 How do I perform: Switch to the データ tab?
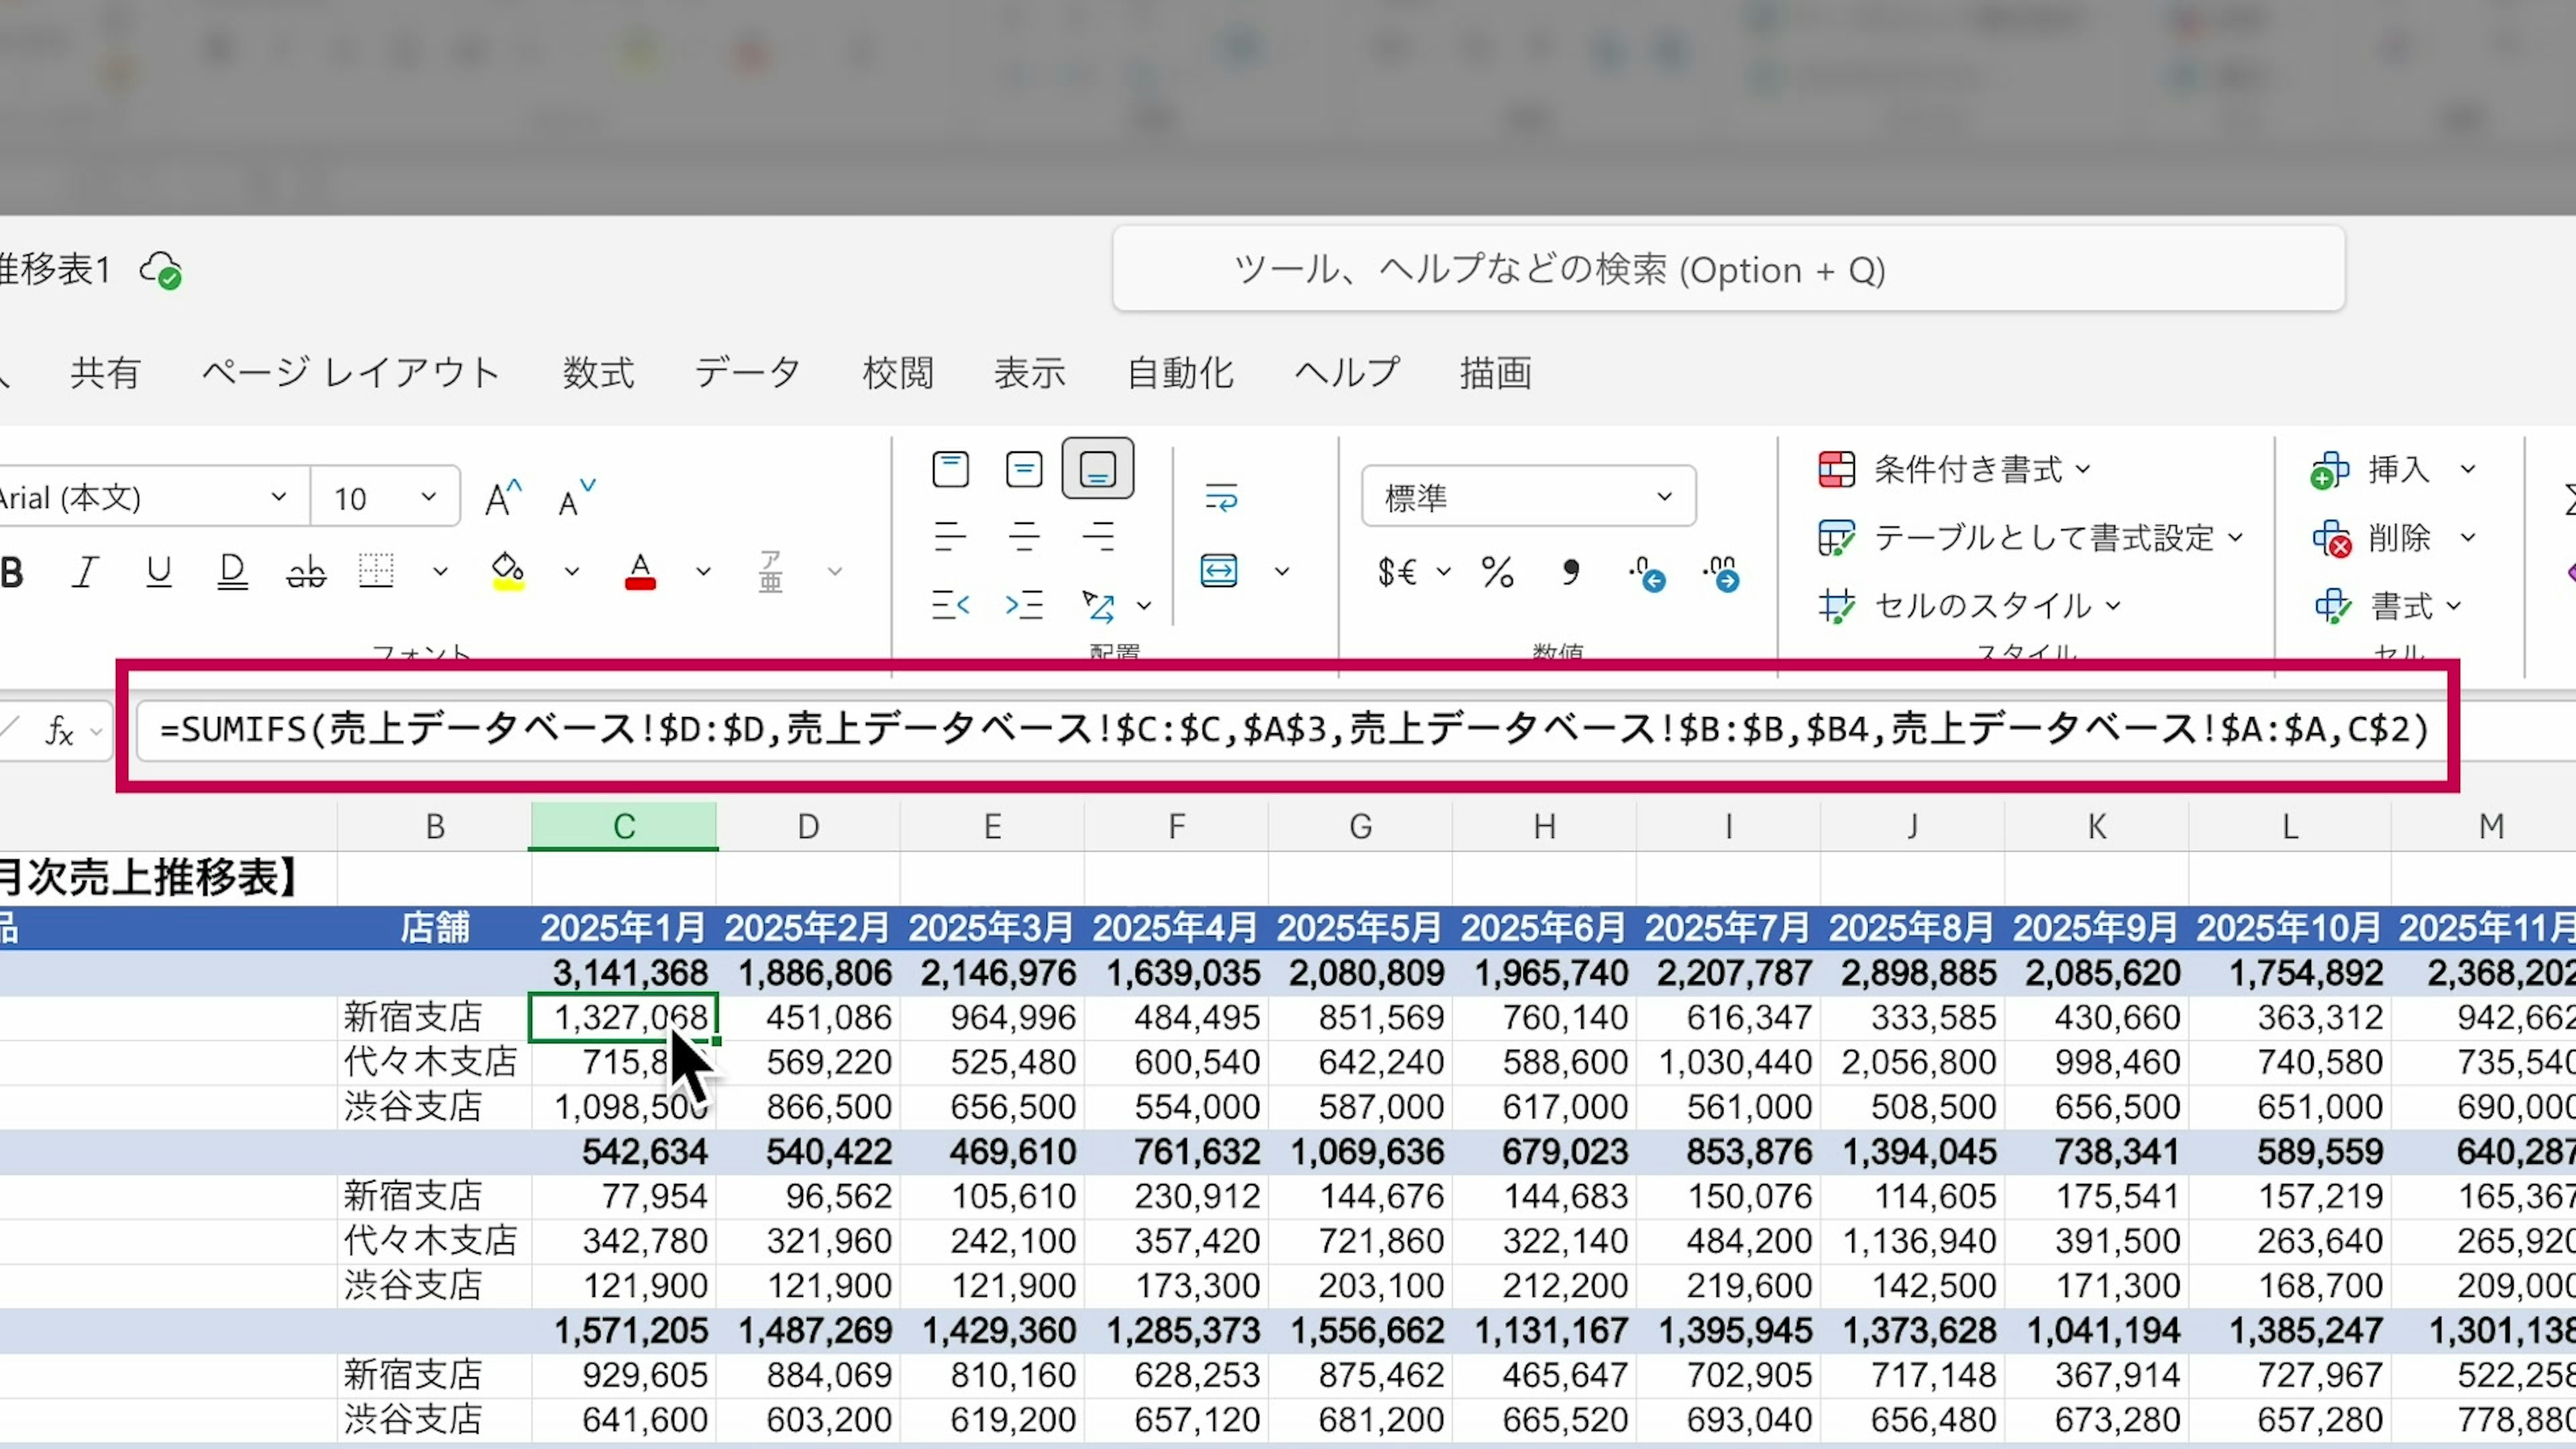(x=747, y=373)
